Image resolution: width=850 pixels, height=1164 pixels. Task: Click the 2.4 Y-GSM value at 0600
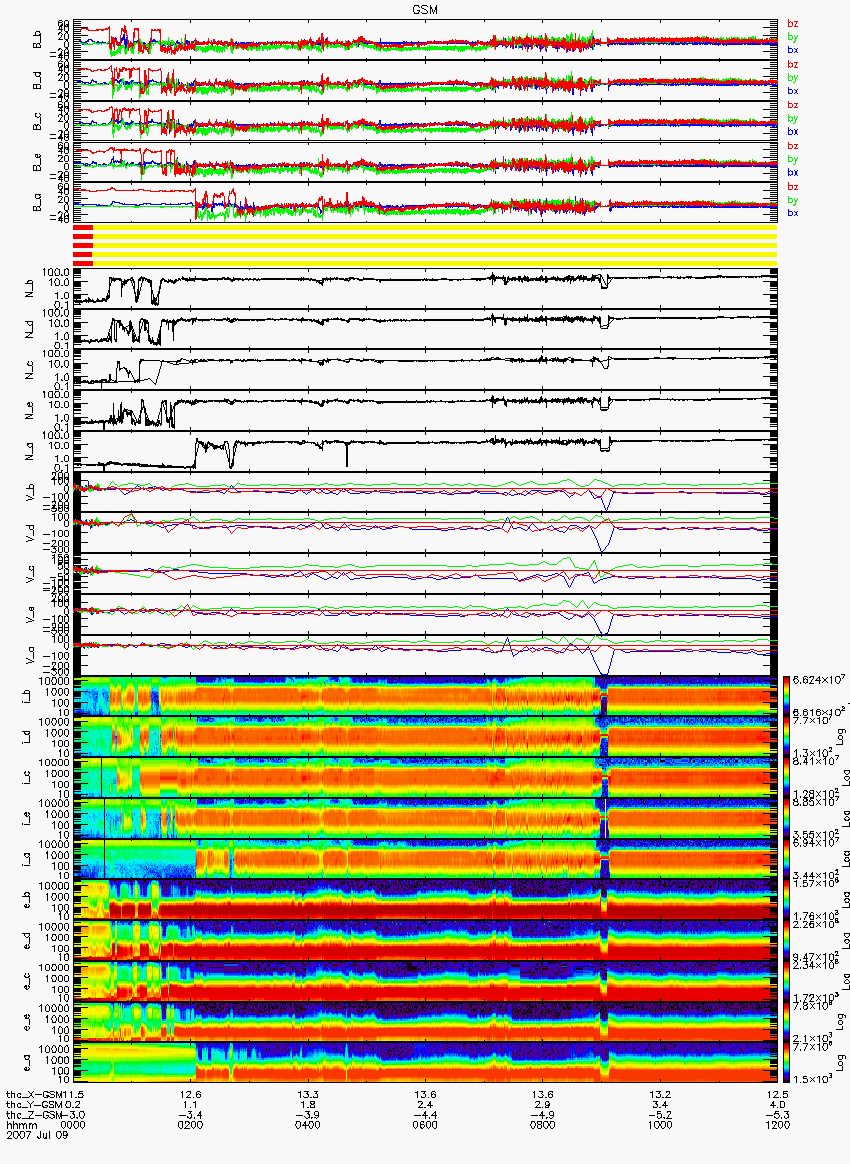[425, 1105]
